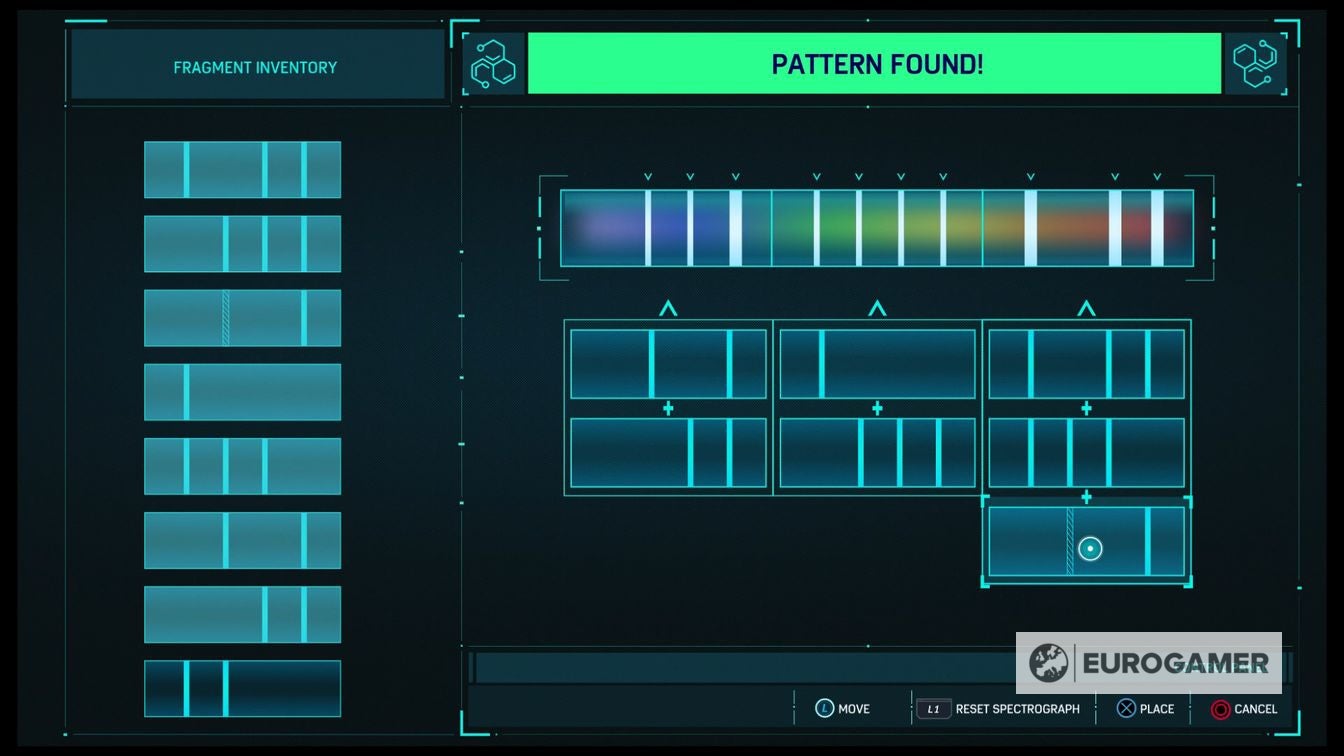This screenshot has height=756, width=1344.
Task: Select the top fragment in the inventory
Action: point(242,169)
